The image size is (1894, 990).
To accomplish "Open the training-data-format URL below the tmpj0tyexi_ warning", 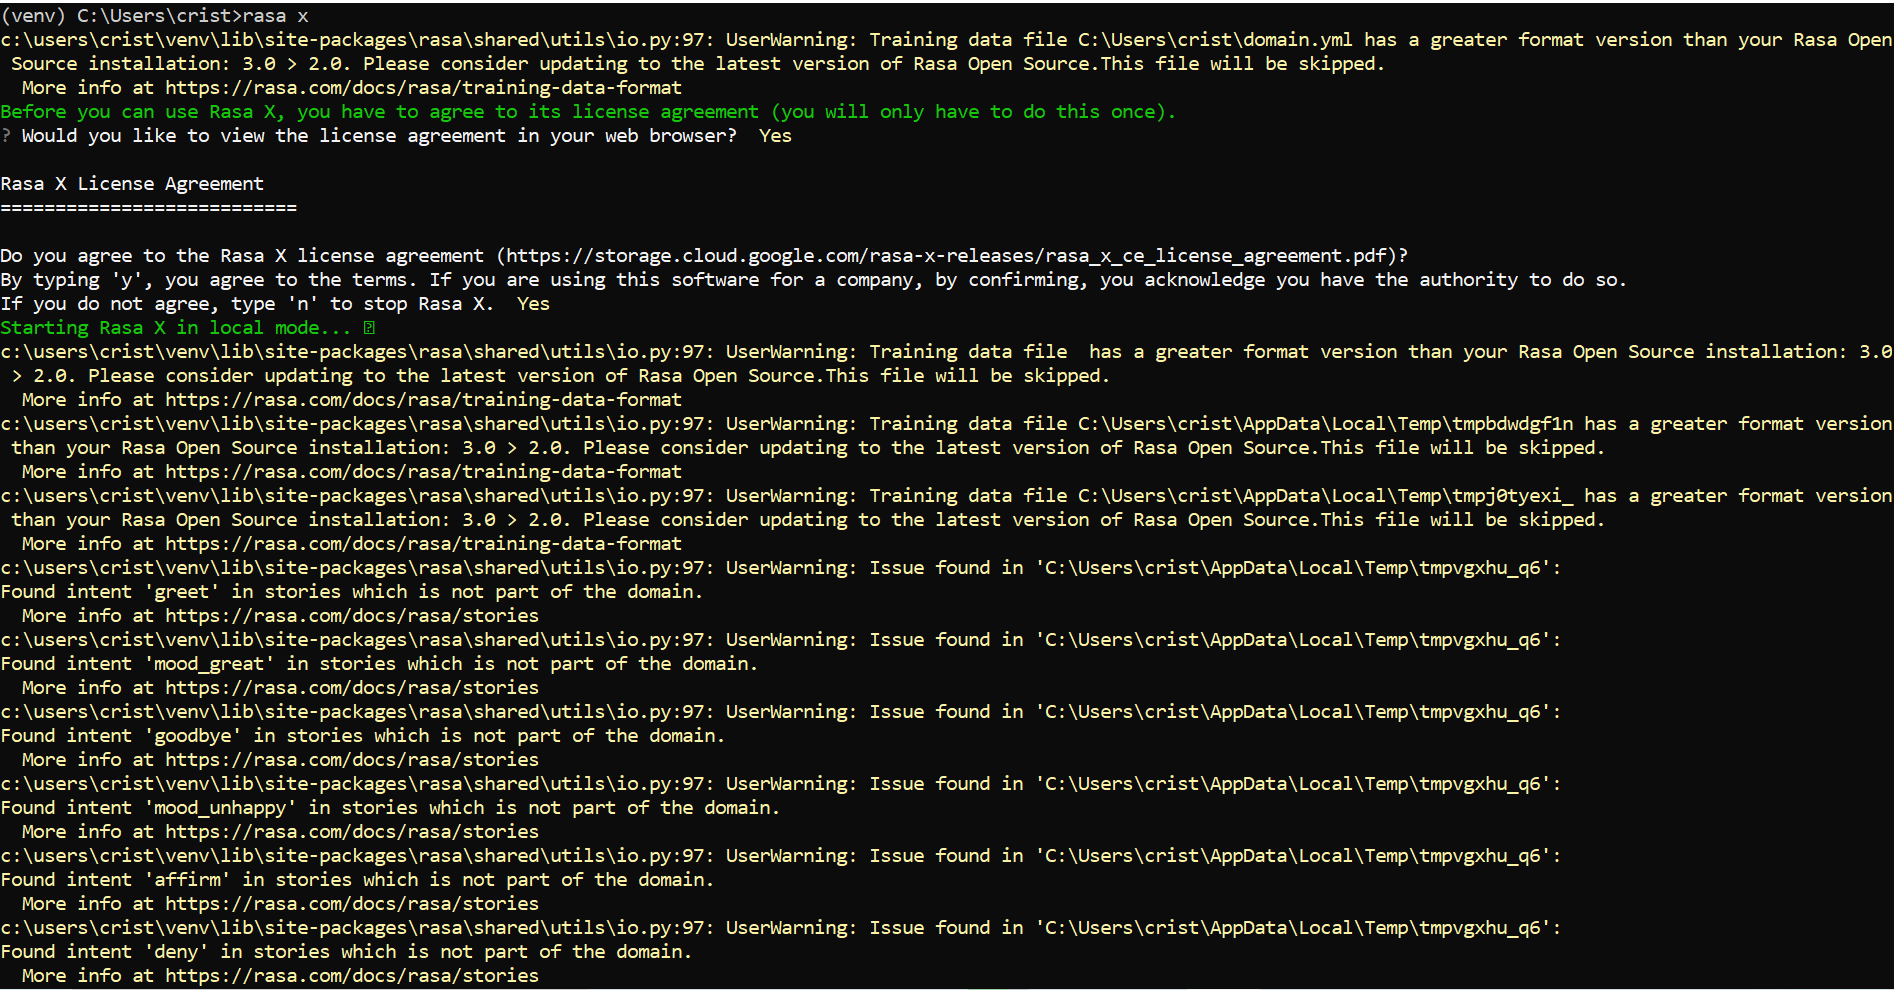I will [x=423, y=544].
